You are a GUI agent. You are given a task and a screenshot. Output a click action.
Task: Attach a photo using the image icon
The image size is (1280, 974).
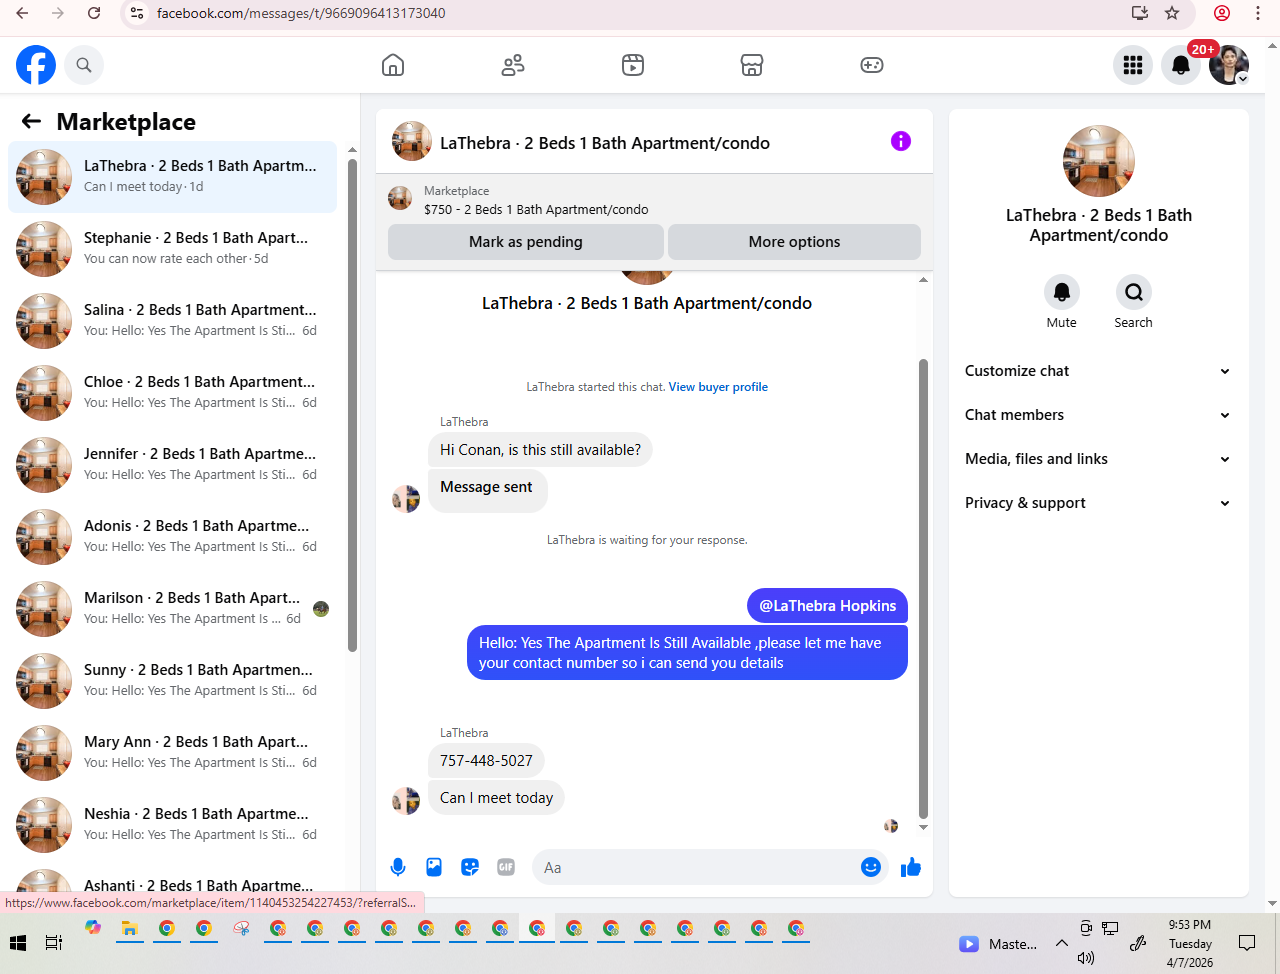point(434,867)
